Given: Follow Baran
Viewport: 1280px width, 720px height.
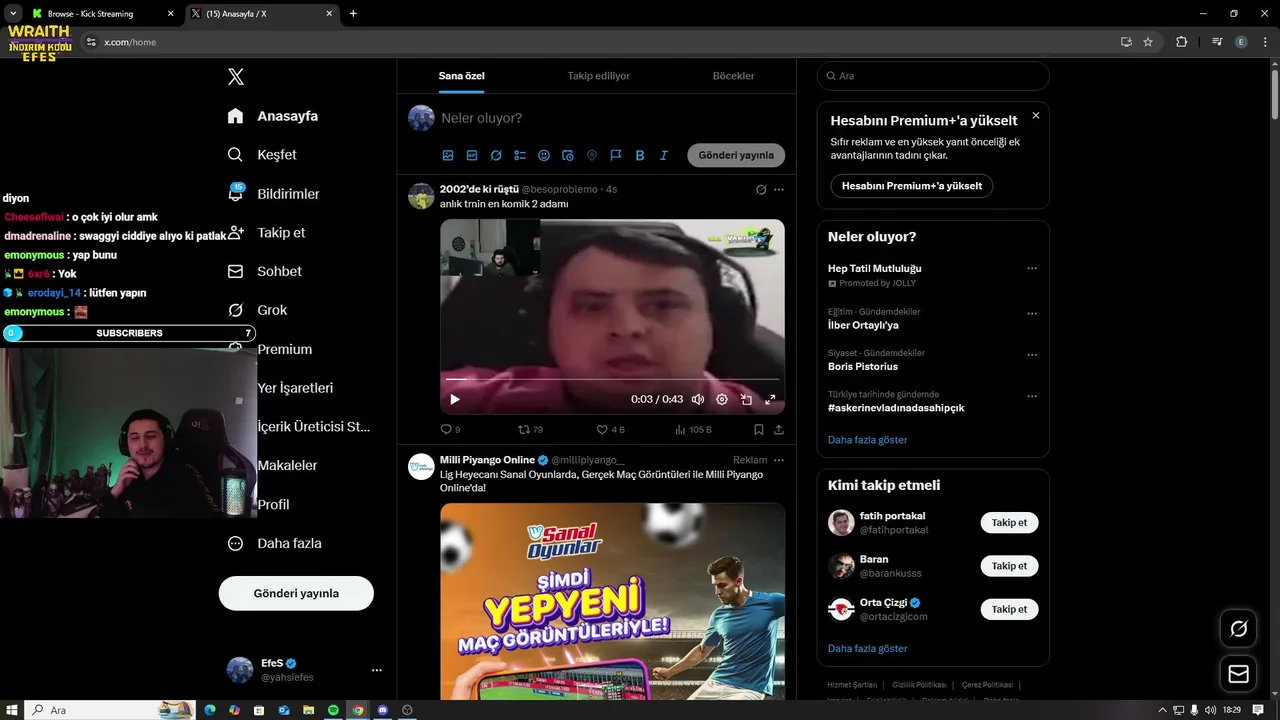Looking at the screenshot, I should point(1009,566).
